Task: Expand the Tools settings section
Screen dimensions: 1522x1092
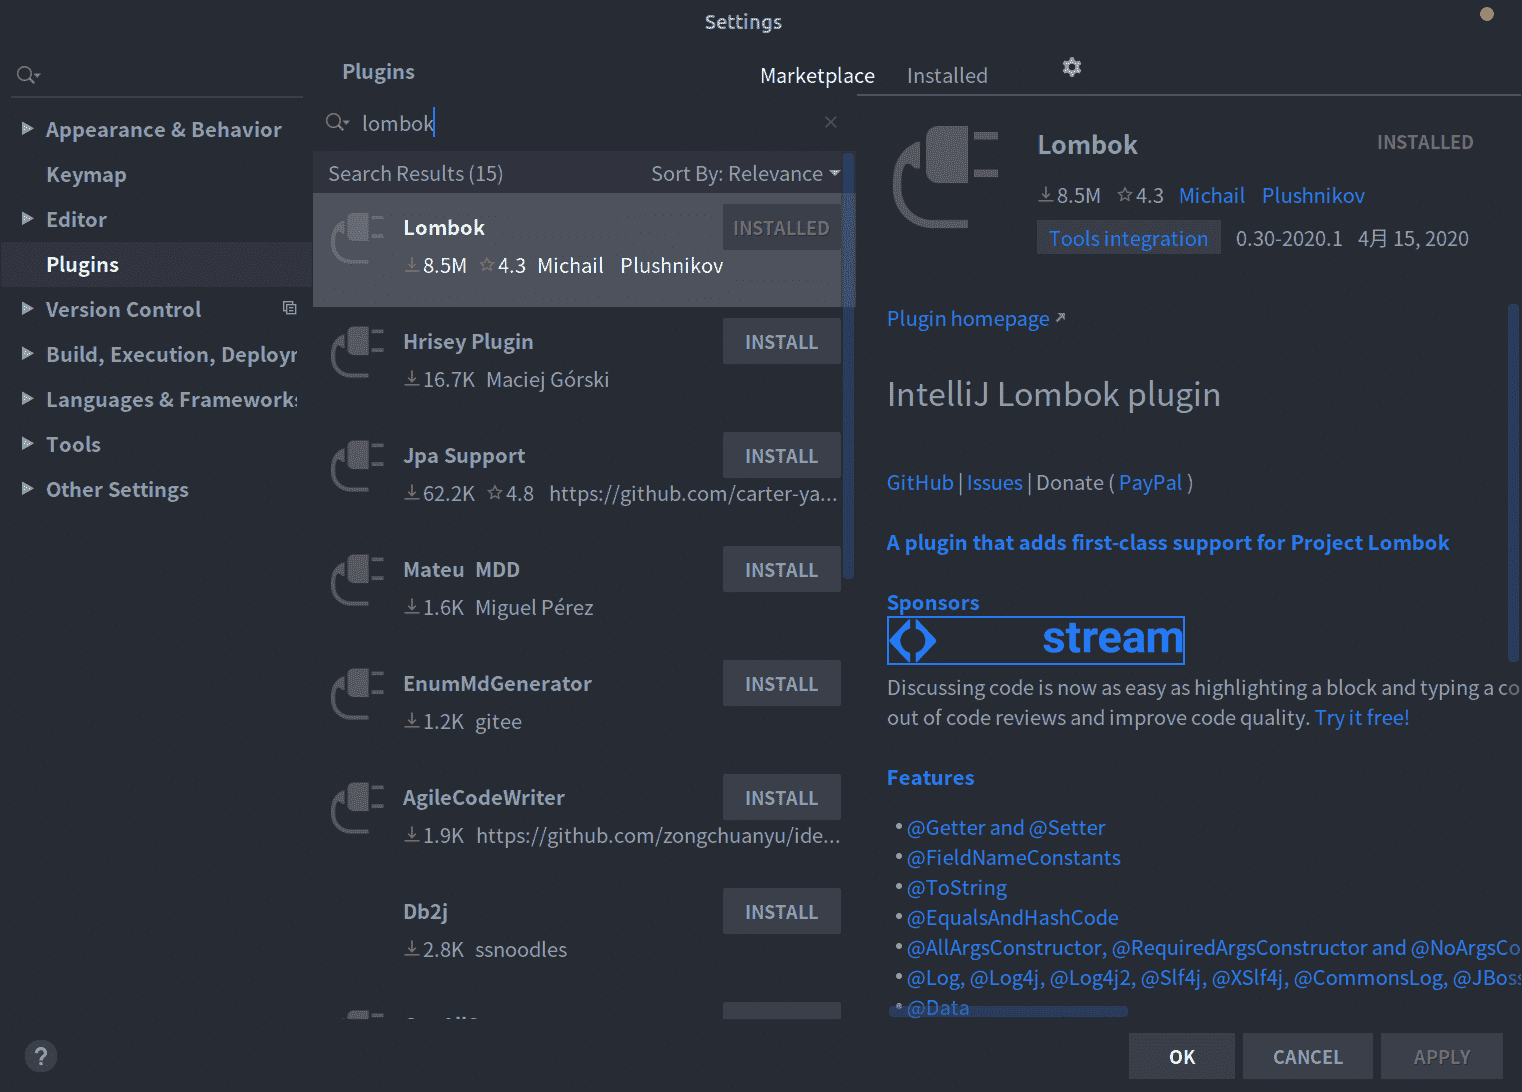Action: point(28,444)
